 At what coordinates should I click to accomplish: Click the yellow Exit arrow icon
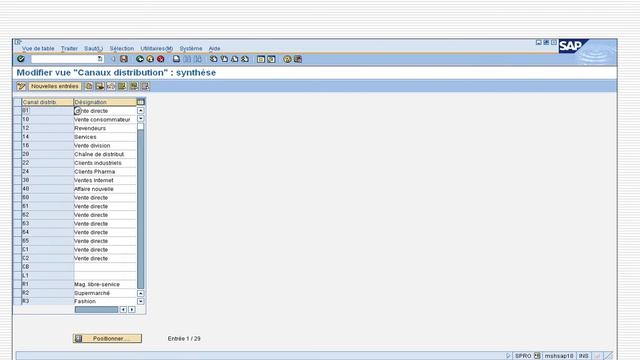click(150, 59)
